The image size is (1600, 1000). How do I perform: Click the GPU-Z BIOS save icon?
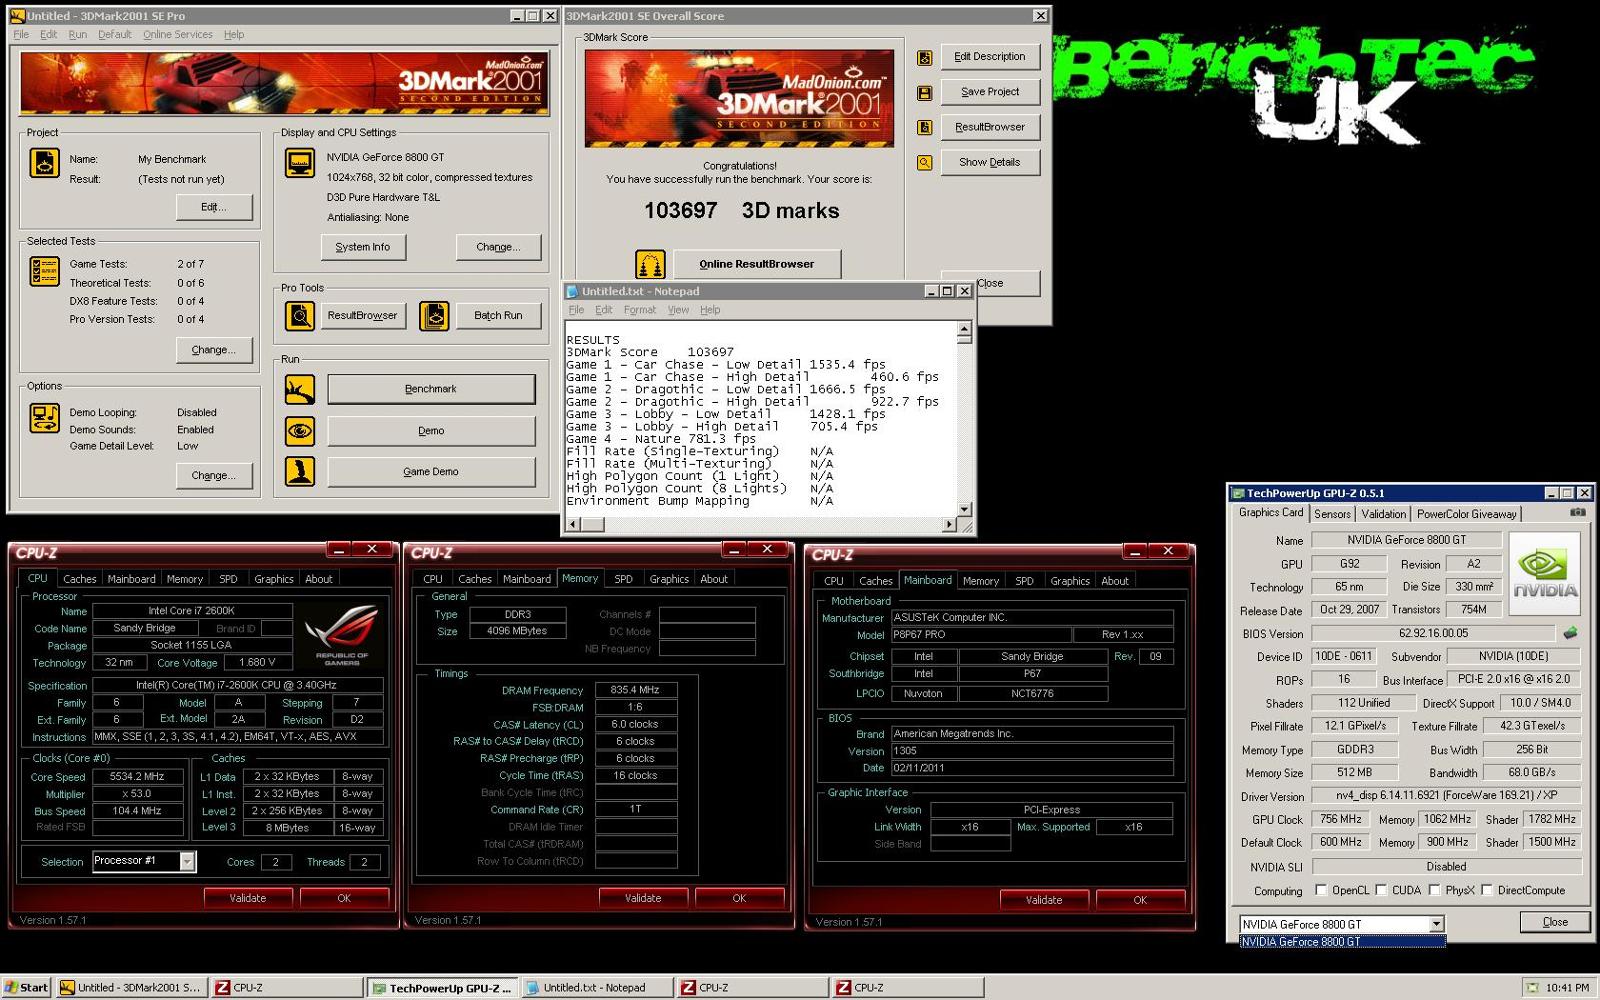(x=1570, y=633)
